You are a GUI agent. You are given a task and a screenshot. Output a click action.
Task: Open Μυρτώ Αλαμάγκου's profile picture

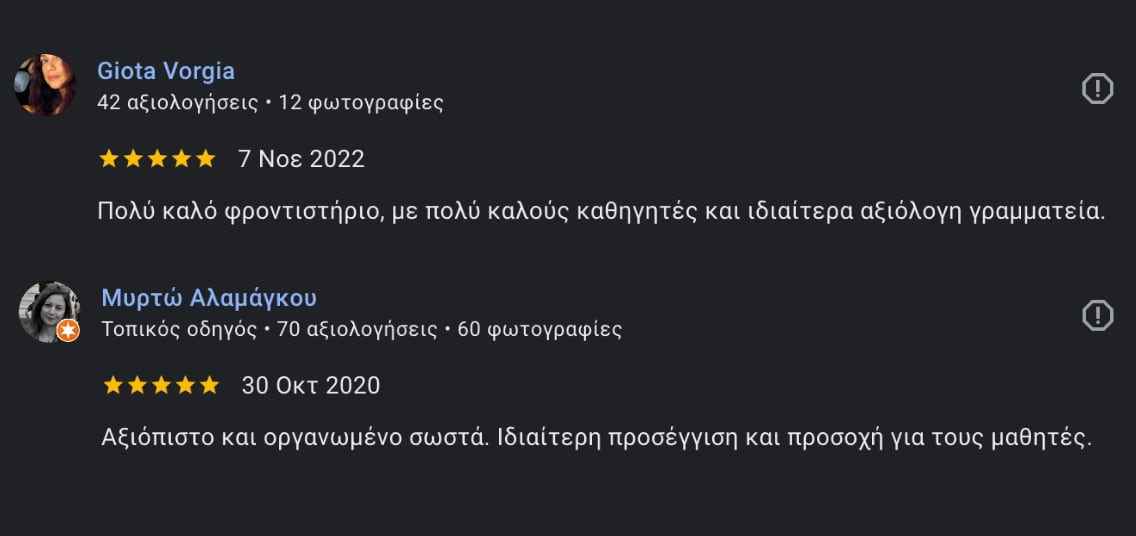tap(49, 311)
